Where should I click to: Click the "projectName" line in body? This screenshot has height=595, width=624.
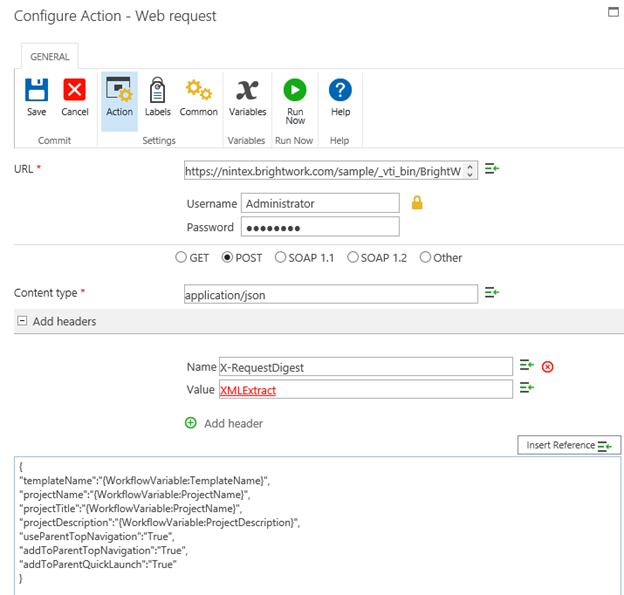click(135, 494)
